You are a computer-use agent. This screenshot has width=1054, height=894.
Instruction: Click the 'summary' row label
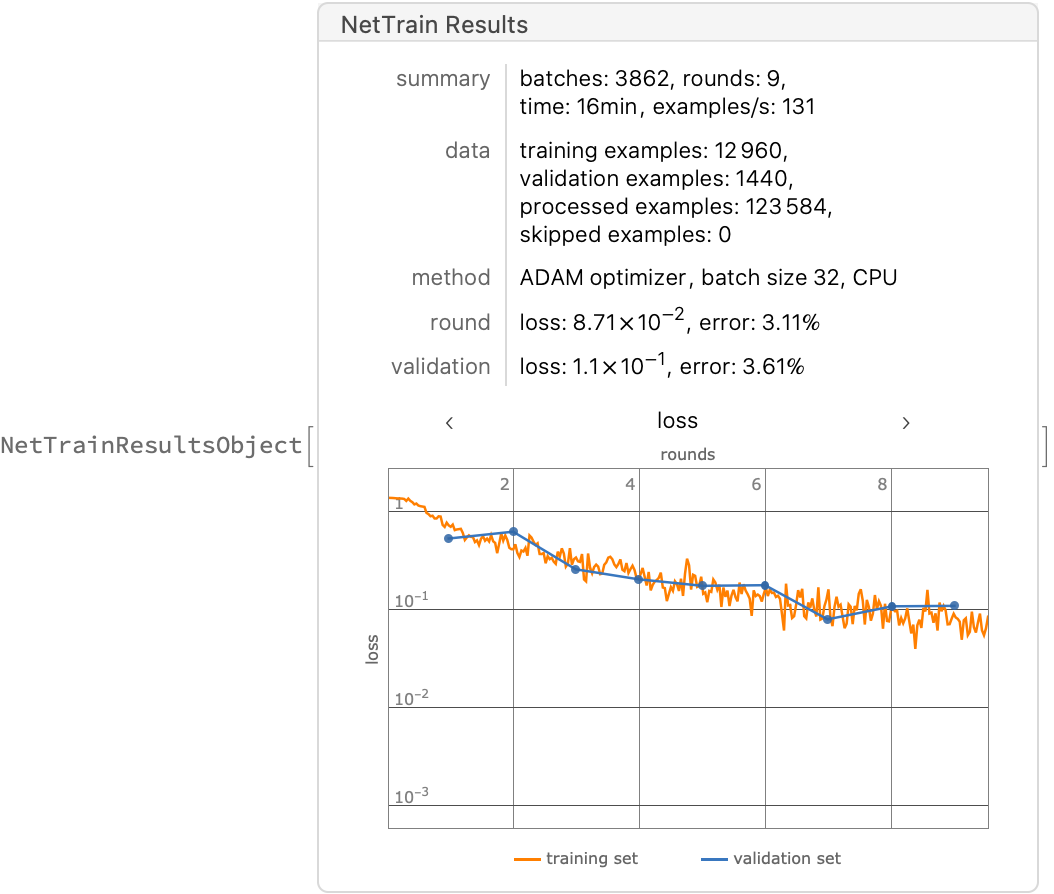click(443, 79)
